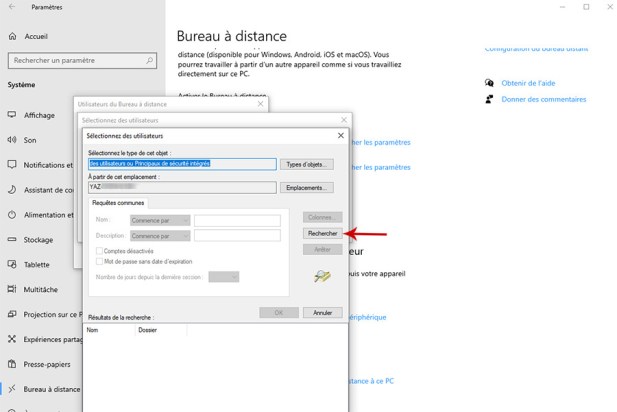Open Affichage display icon in sidebar
The height and width of the screenshot is (412, 617).
pyautogui.click(x=12, y=115)
